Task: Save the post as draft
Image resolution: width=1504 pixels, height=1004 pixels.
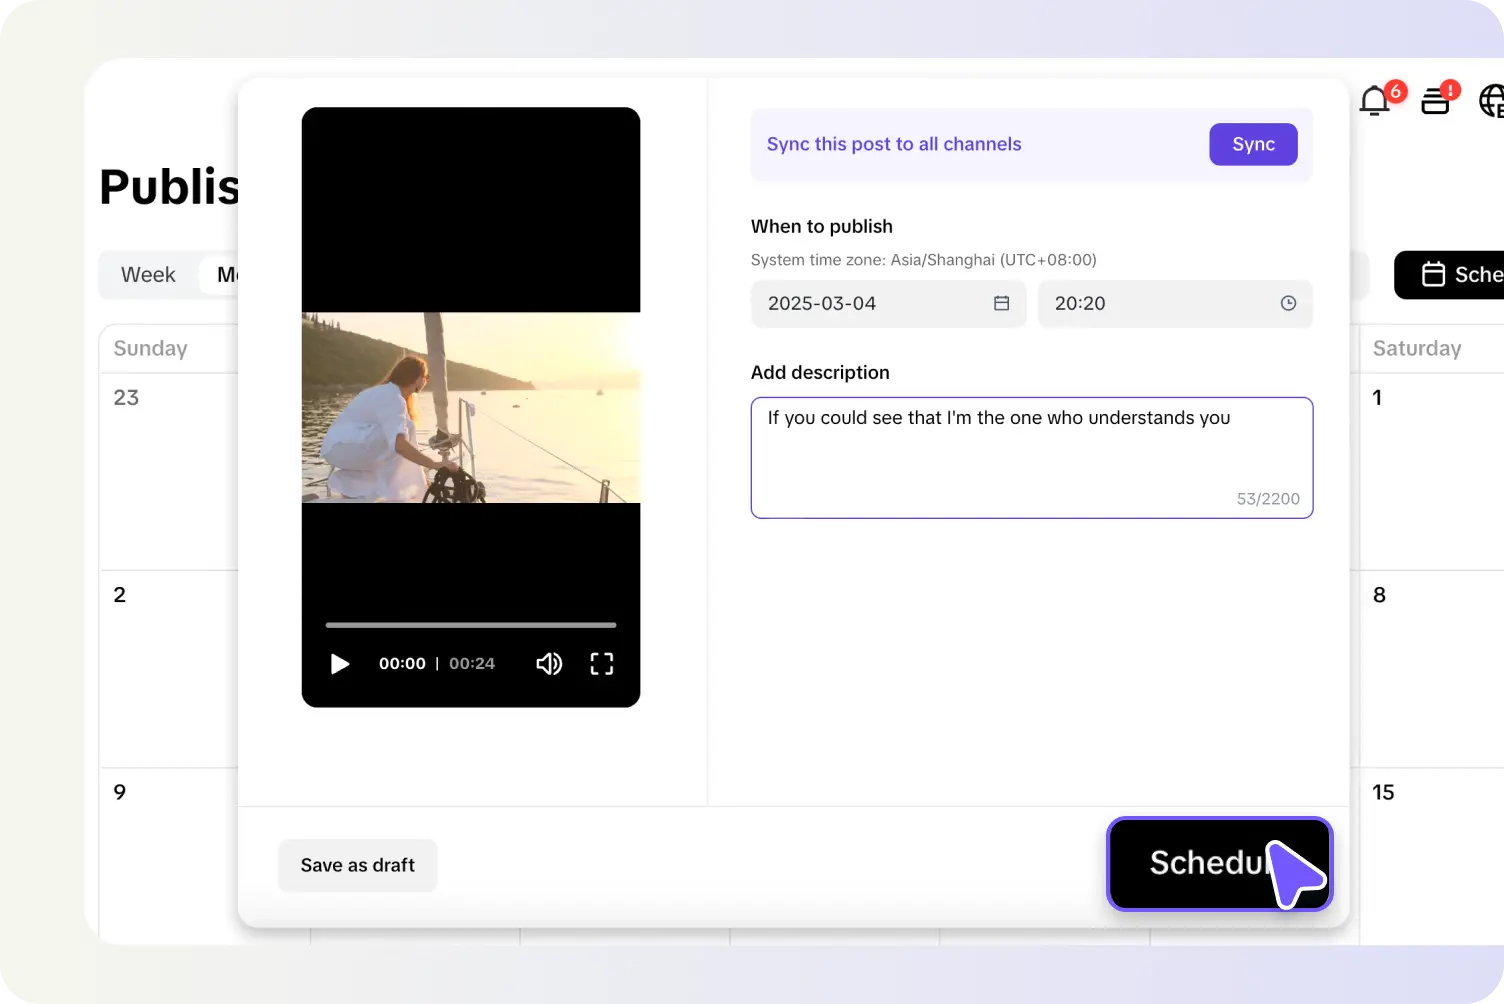Action: click(x=357, y=865)
